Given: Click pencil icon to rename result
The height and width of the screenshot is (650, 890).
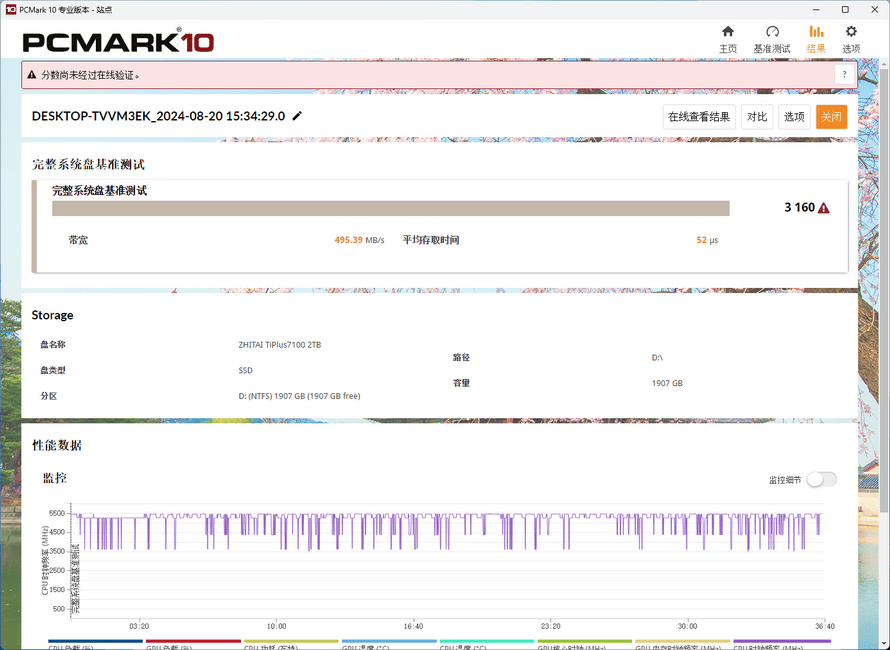Looking at the screenshot, I should 297,116.
